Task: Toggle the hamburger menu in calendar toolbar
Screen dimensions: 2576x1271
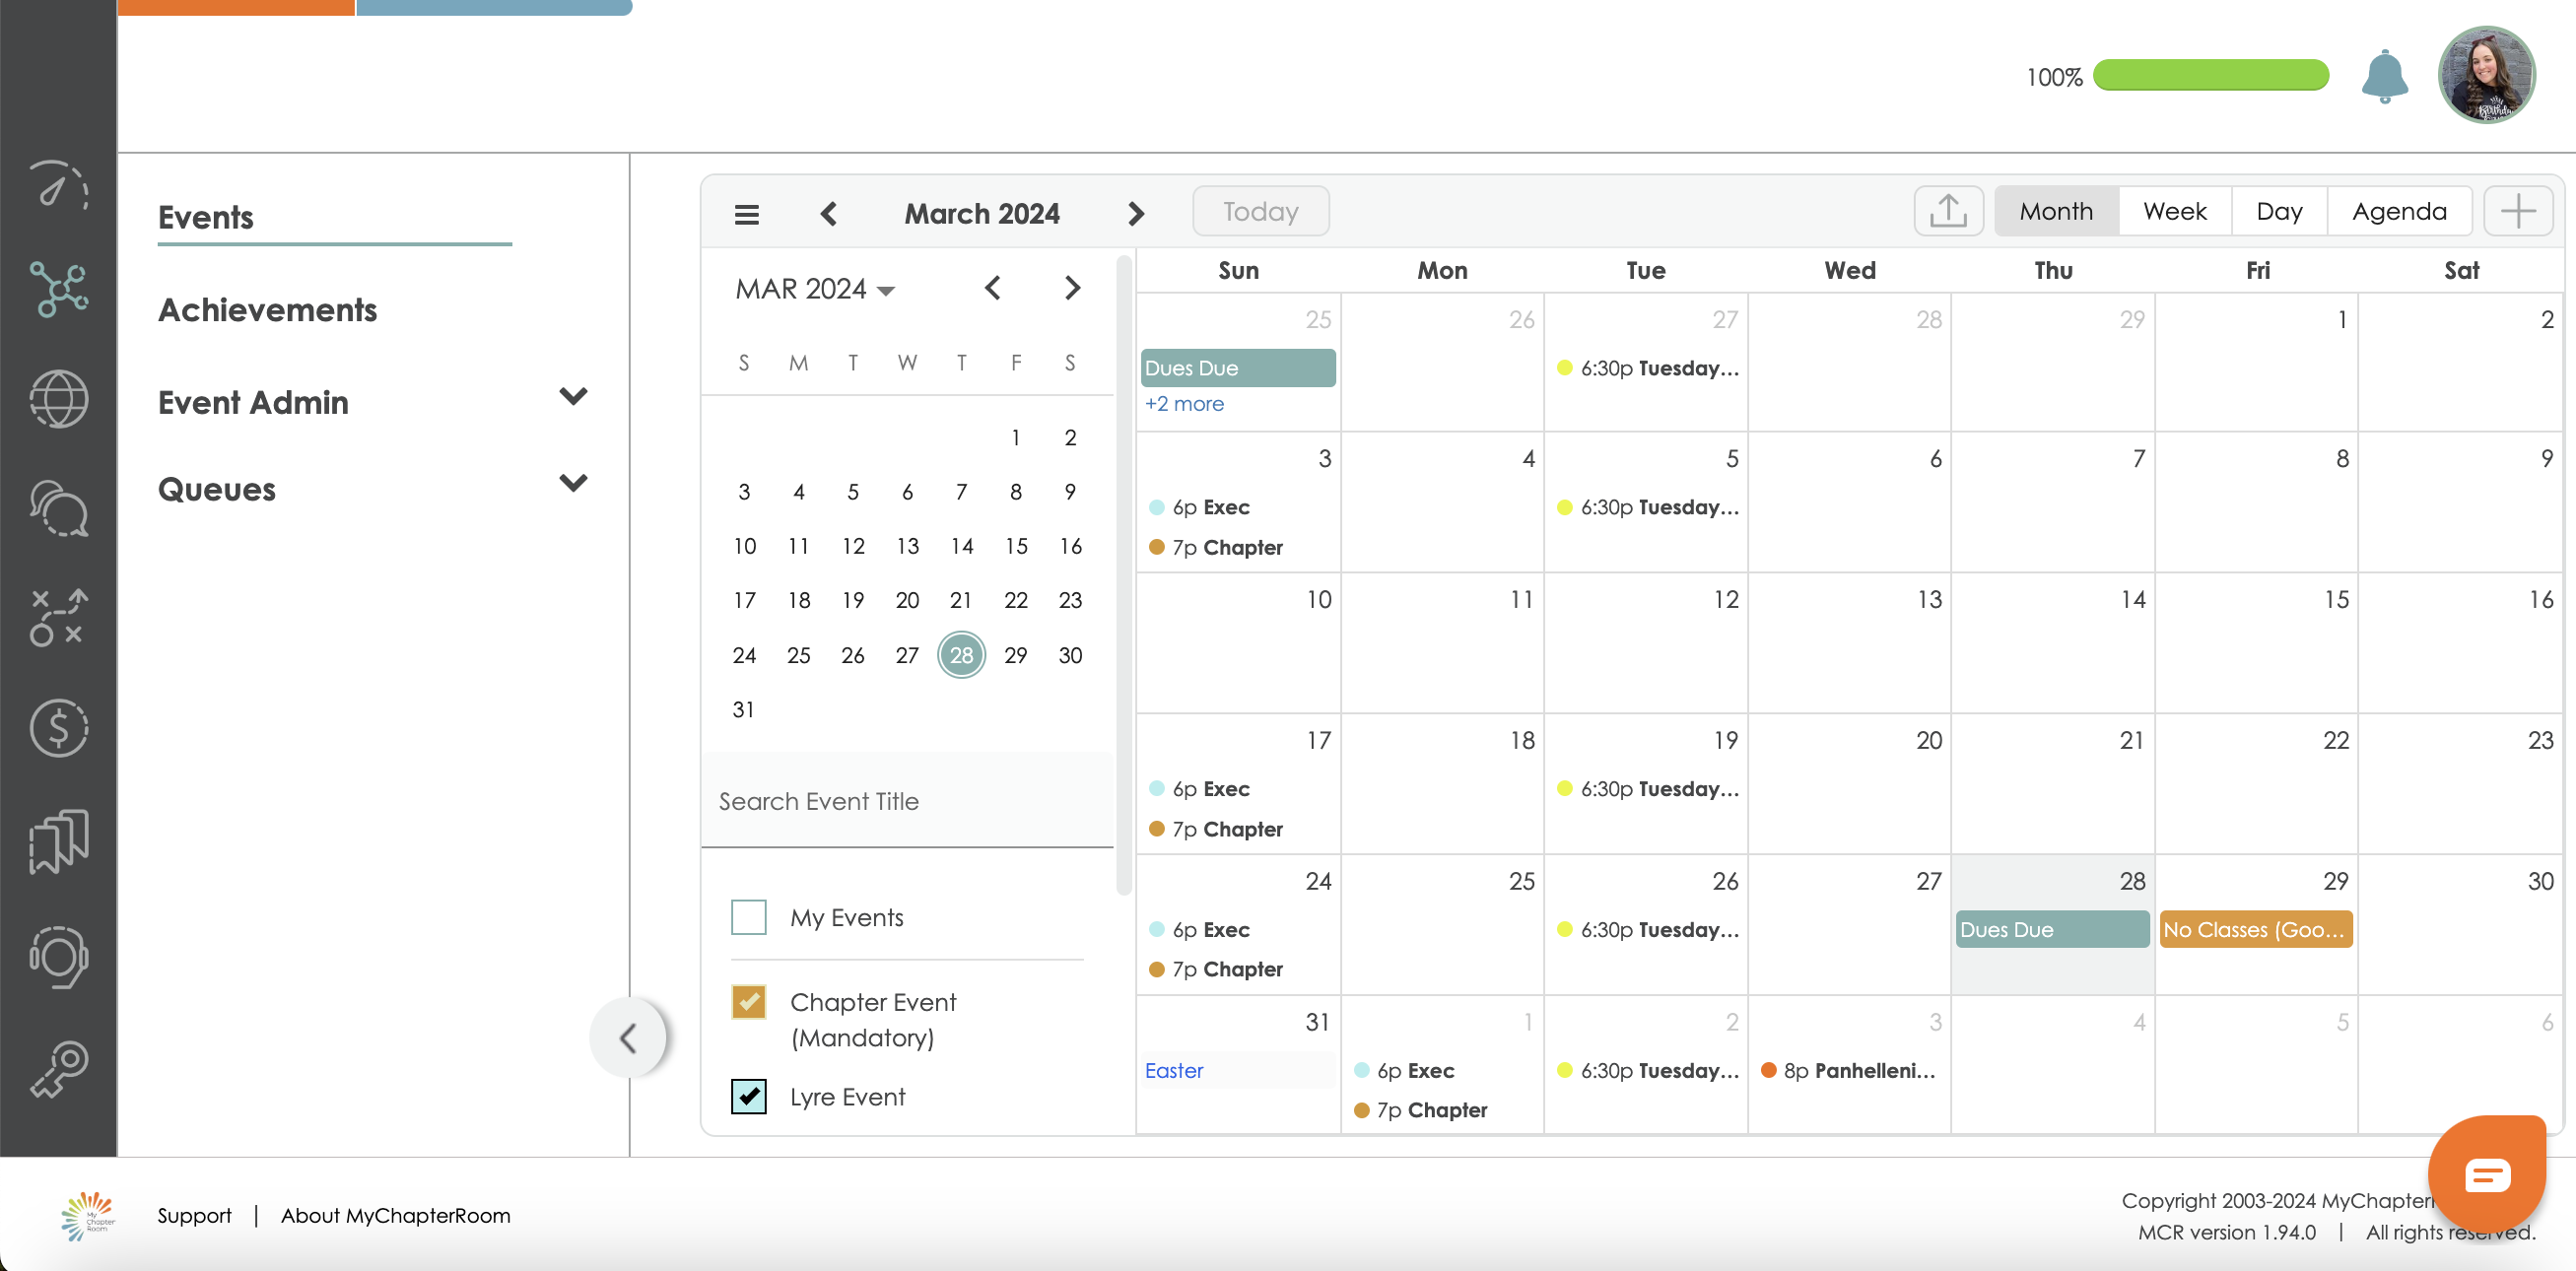Action: (746, 214)
